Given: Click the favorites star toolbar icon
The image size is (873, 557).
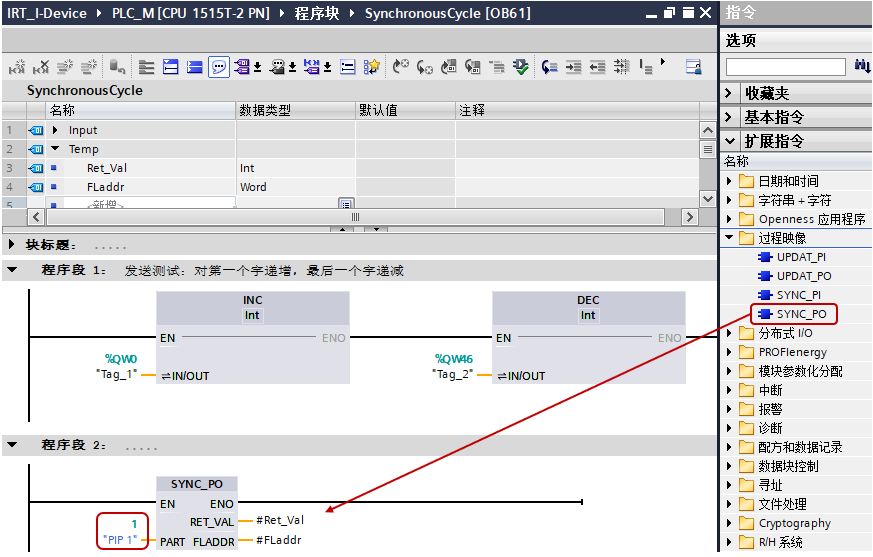Looking at the screenshot, I should [371, 67].
